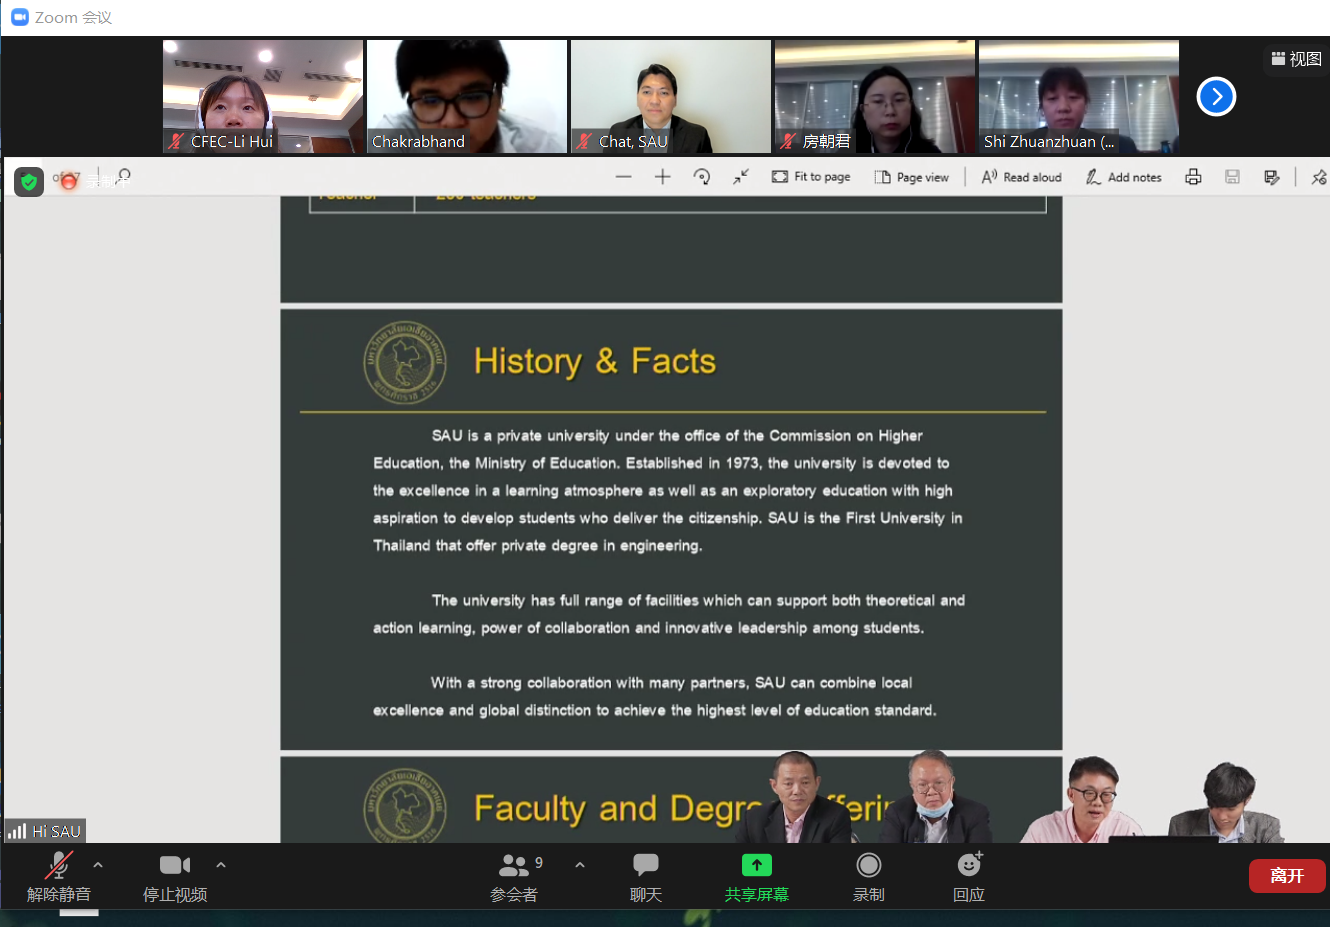This screenshot has height=927, width=1330.
Task: Open the 参会者 participants panel
Action: coord(514,876)
